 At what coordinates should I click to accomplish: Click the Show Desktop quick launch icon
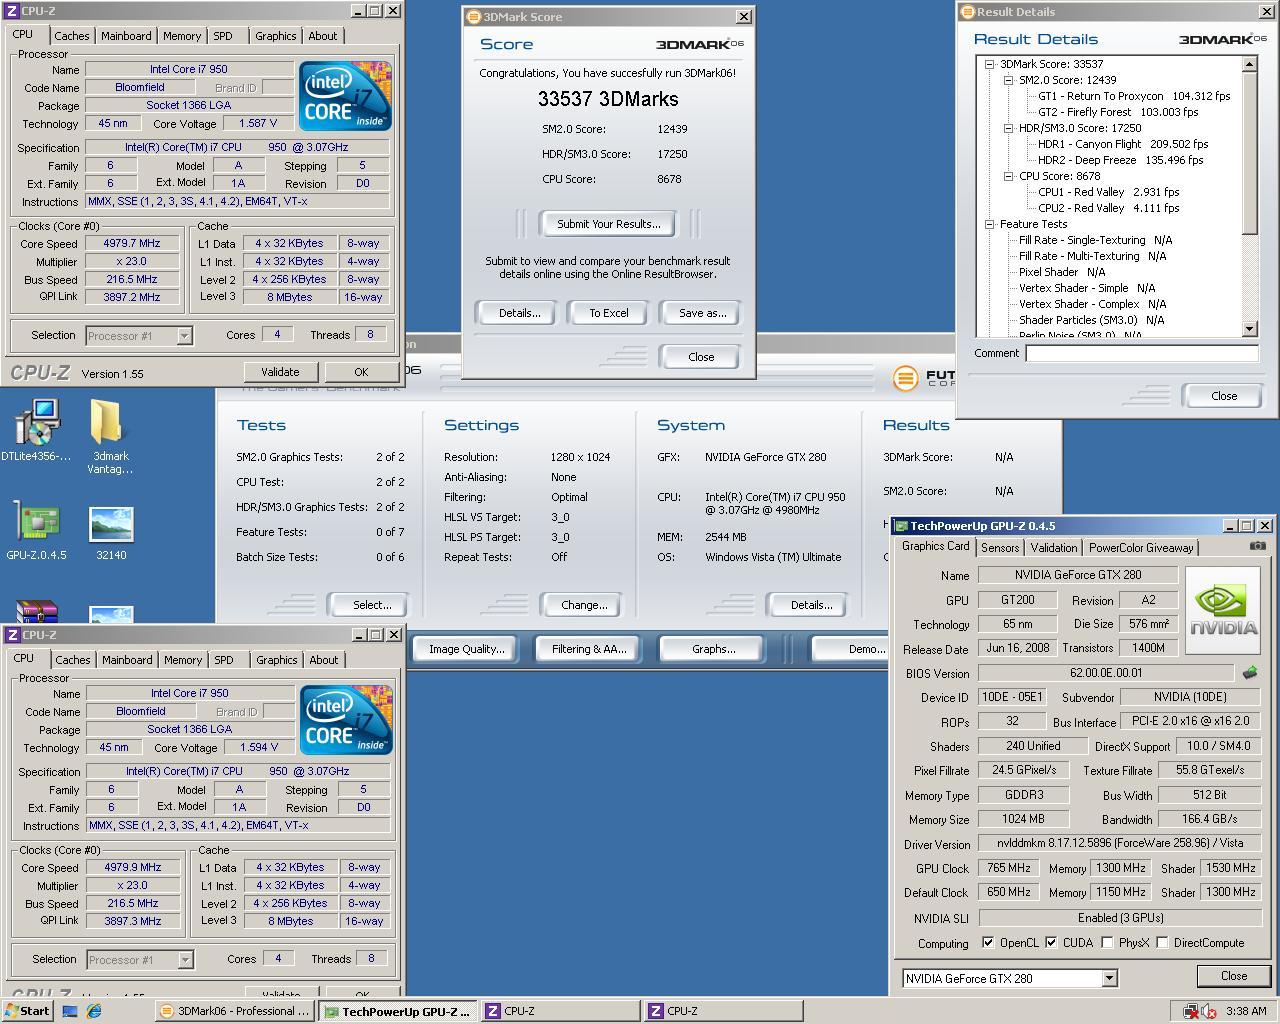pos(70,1011)
